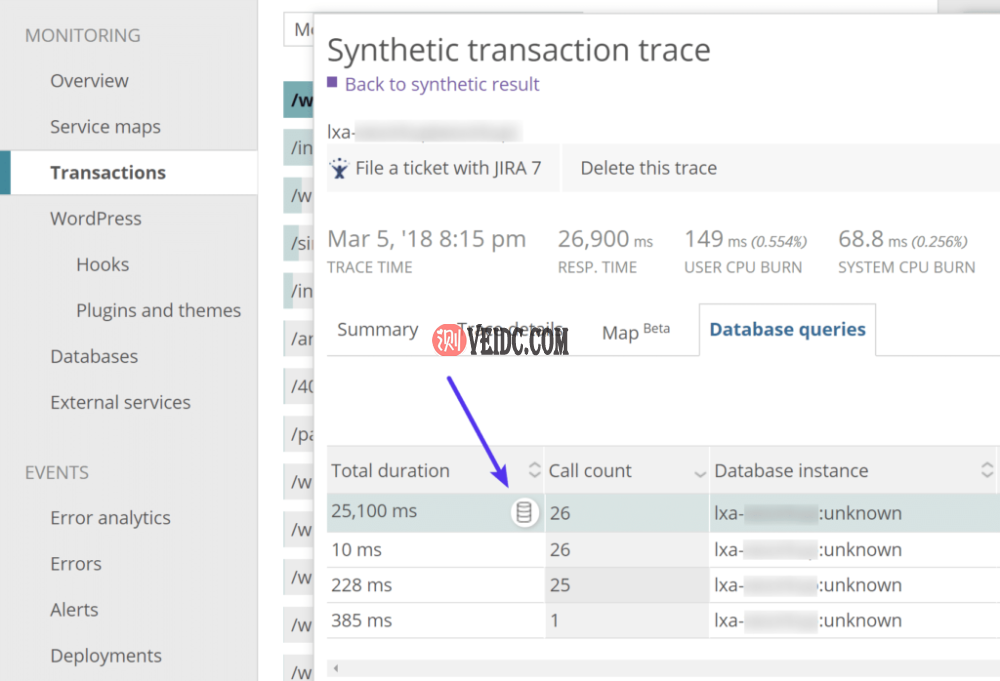Viewport: 1000px width, 681px height.
Task: Click the left arrow of the horizontal scrollbar
Action: [x=335, y=668]
